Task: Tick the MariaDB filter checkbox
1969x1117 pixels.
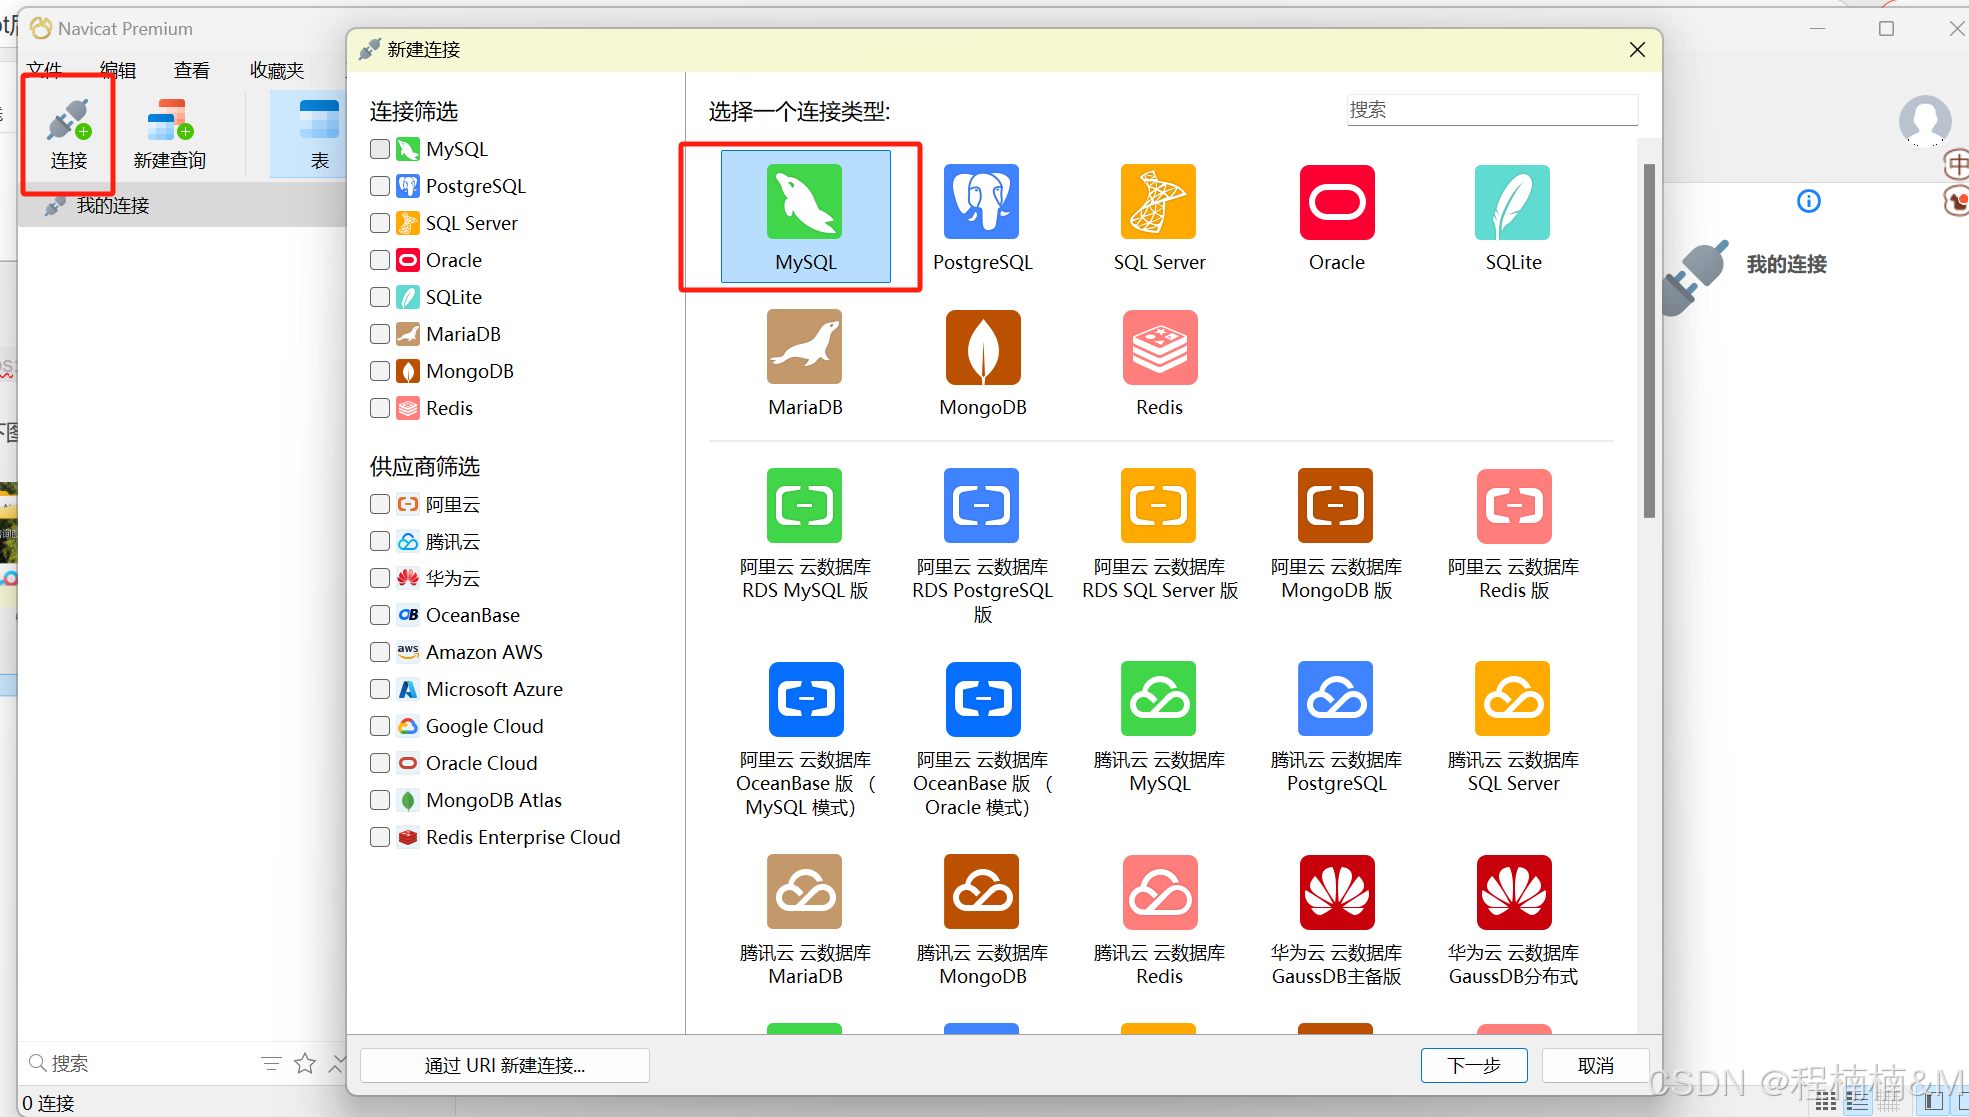Action: 380,334
